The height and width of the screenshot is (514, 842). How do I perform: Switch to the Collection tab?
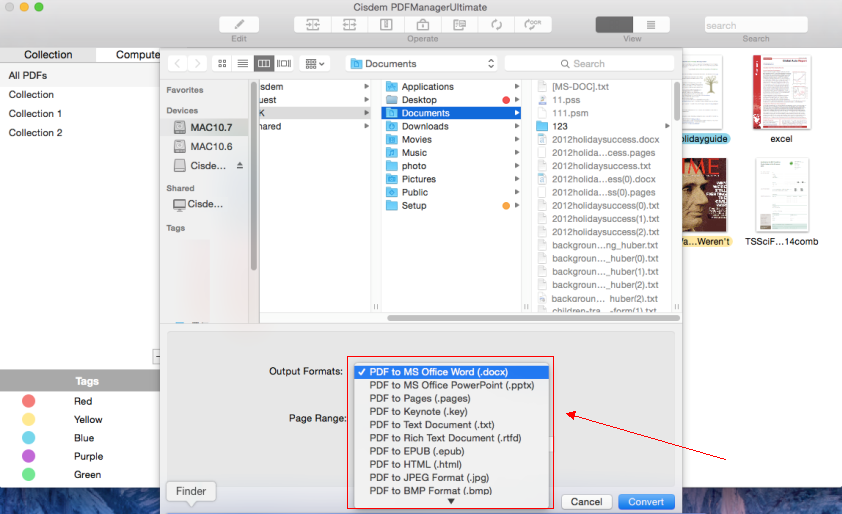click(x=48, y=55)
